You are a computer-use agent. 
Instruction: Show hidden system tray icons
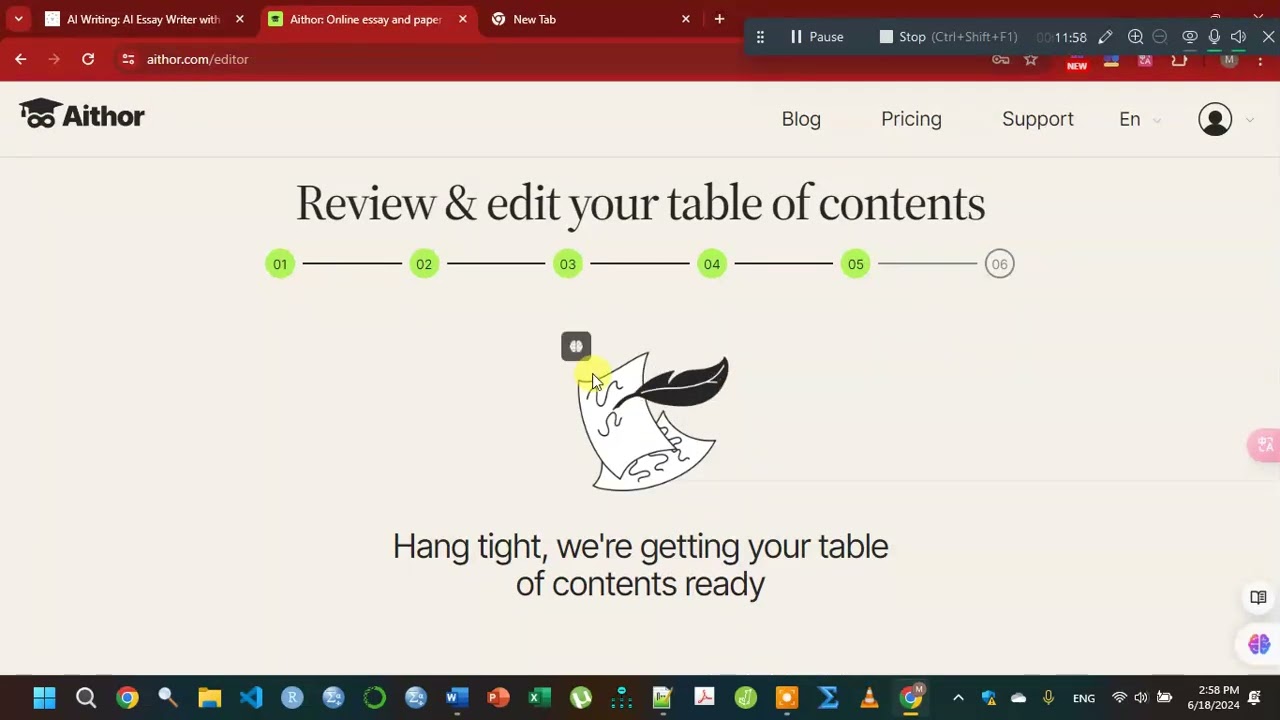958,698
